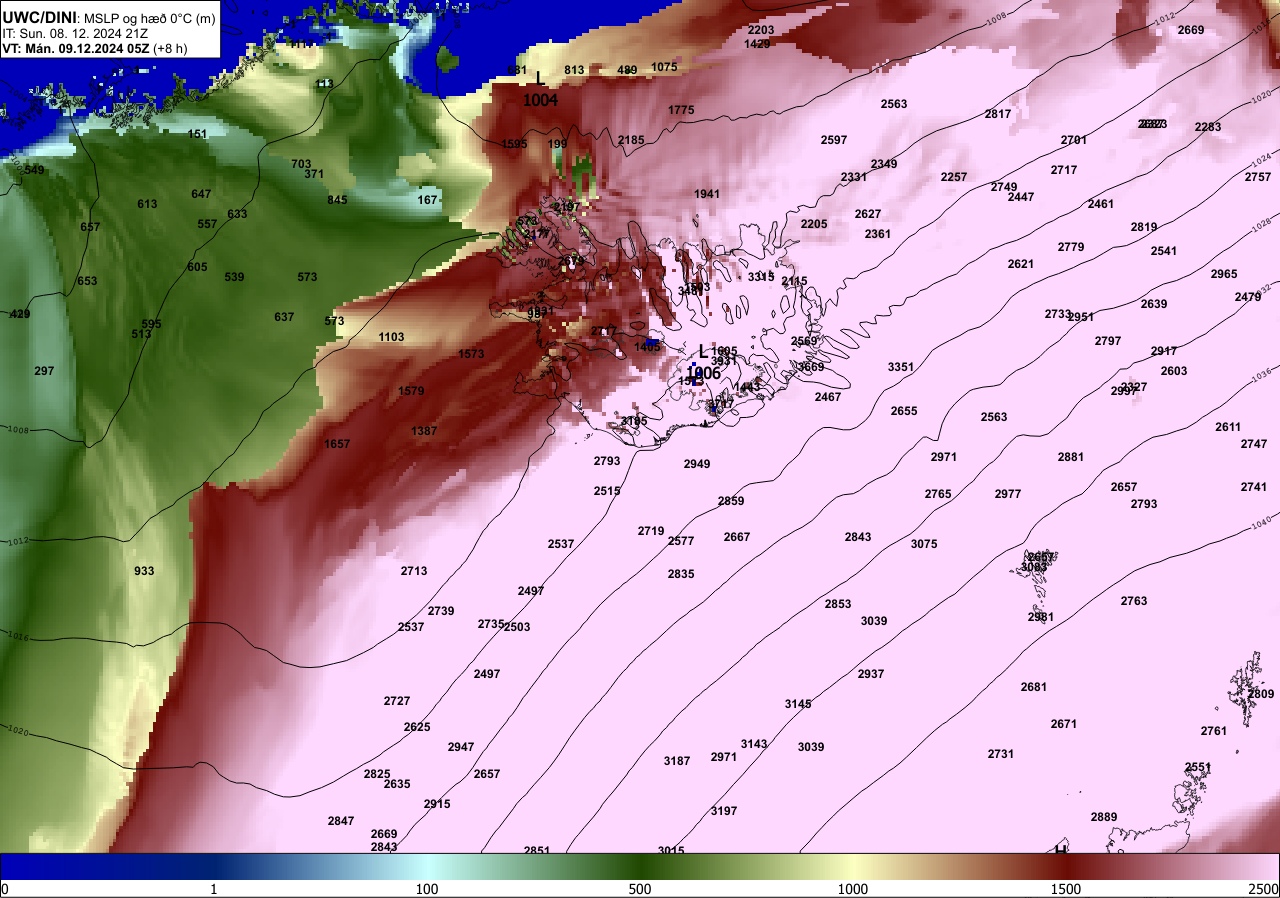Click the freezing height value 2881
This screenshot has height=898, width=1280.
(x=1071, y=457)
